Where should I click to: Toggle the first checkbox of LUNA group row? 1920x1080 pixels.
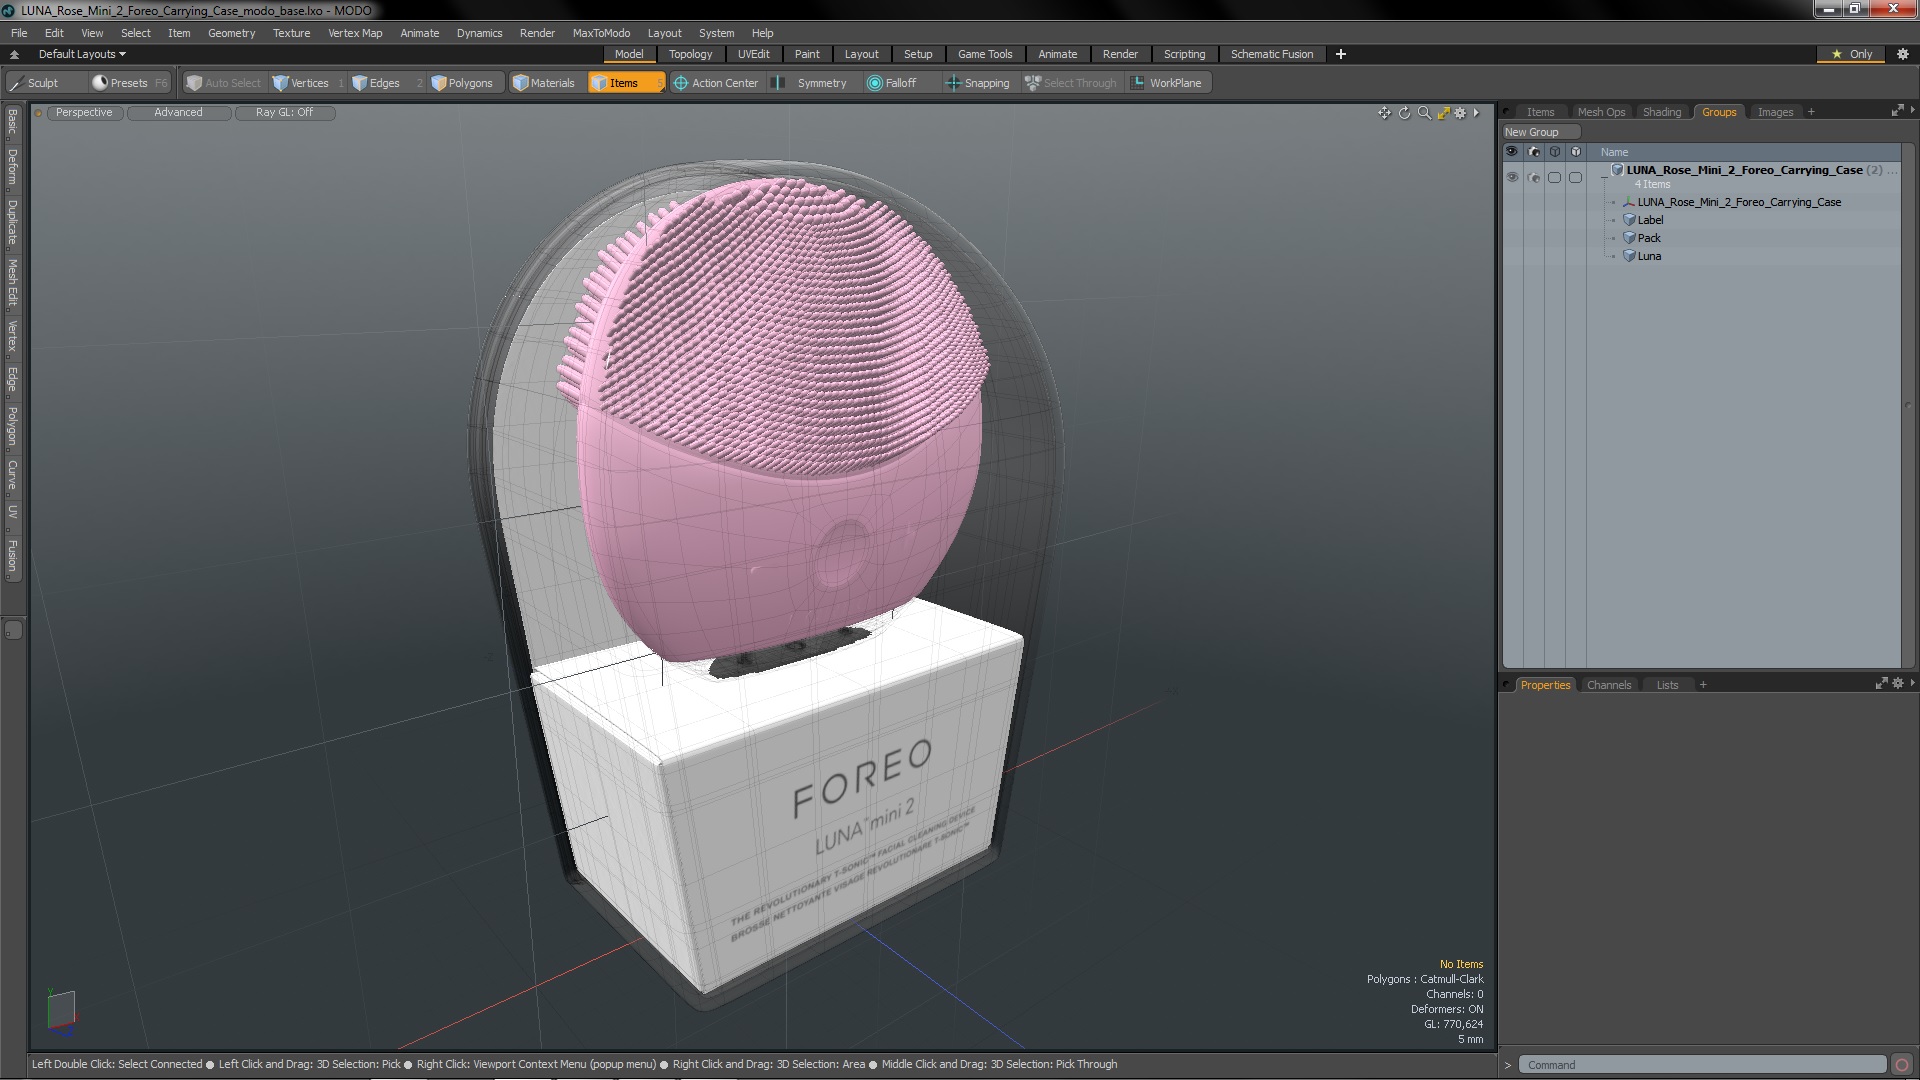click(1554, 177)
